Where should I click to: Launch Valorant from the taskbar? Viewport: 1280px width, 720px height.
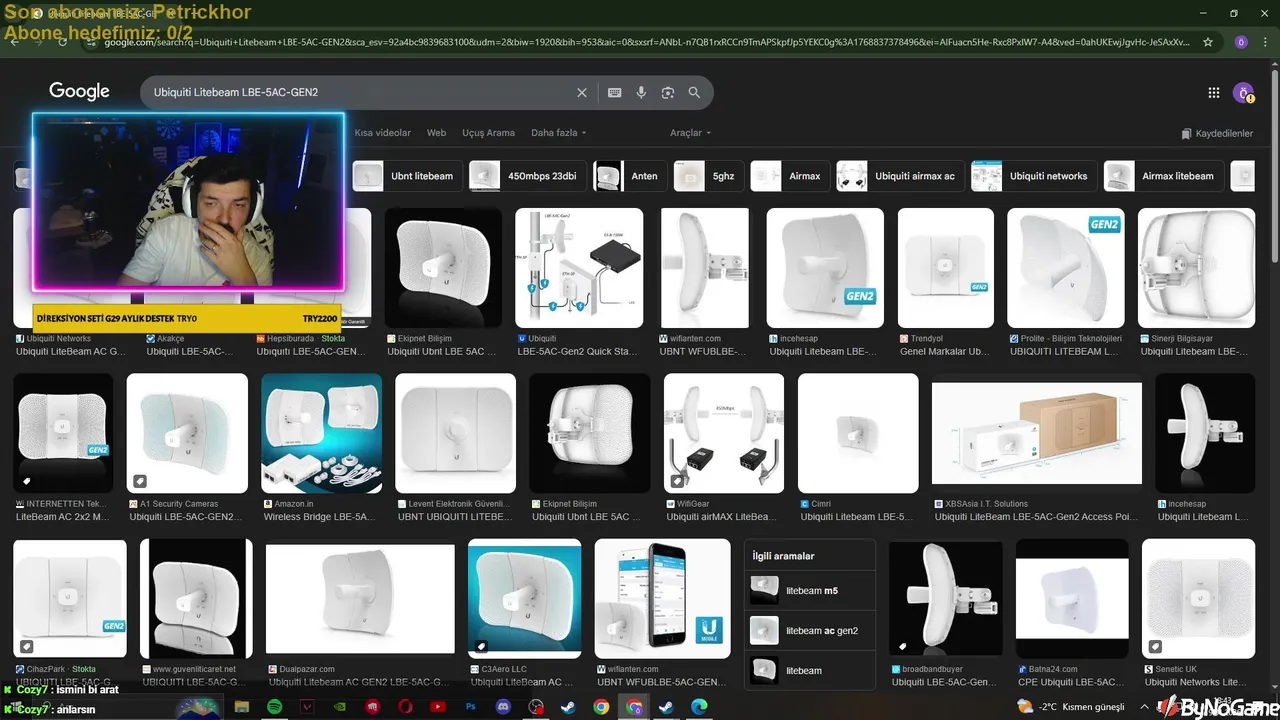point(308,707)
